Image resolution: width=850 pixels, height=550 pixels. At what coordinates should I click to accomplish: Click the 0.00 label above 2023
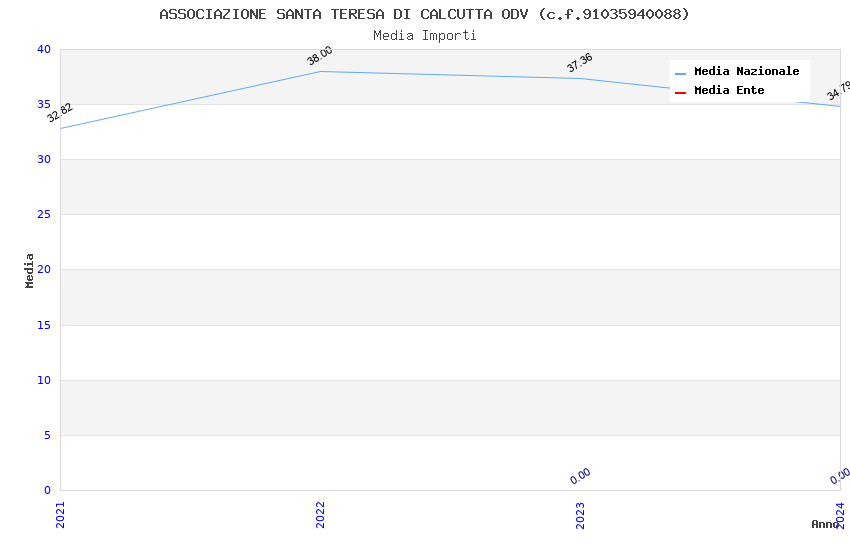[580, 476]
